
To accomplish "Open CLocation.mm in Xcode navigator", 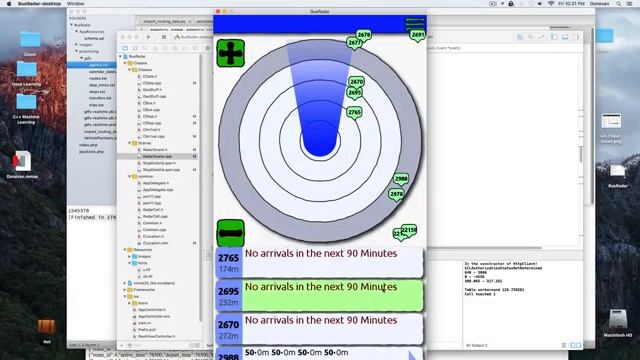I will click(x=155, y=243).
